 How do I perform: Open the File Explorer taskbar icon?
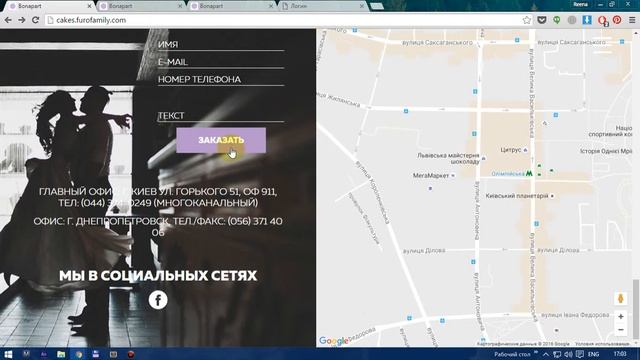tap(61, 354)
